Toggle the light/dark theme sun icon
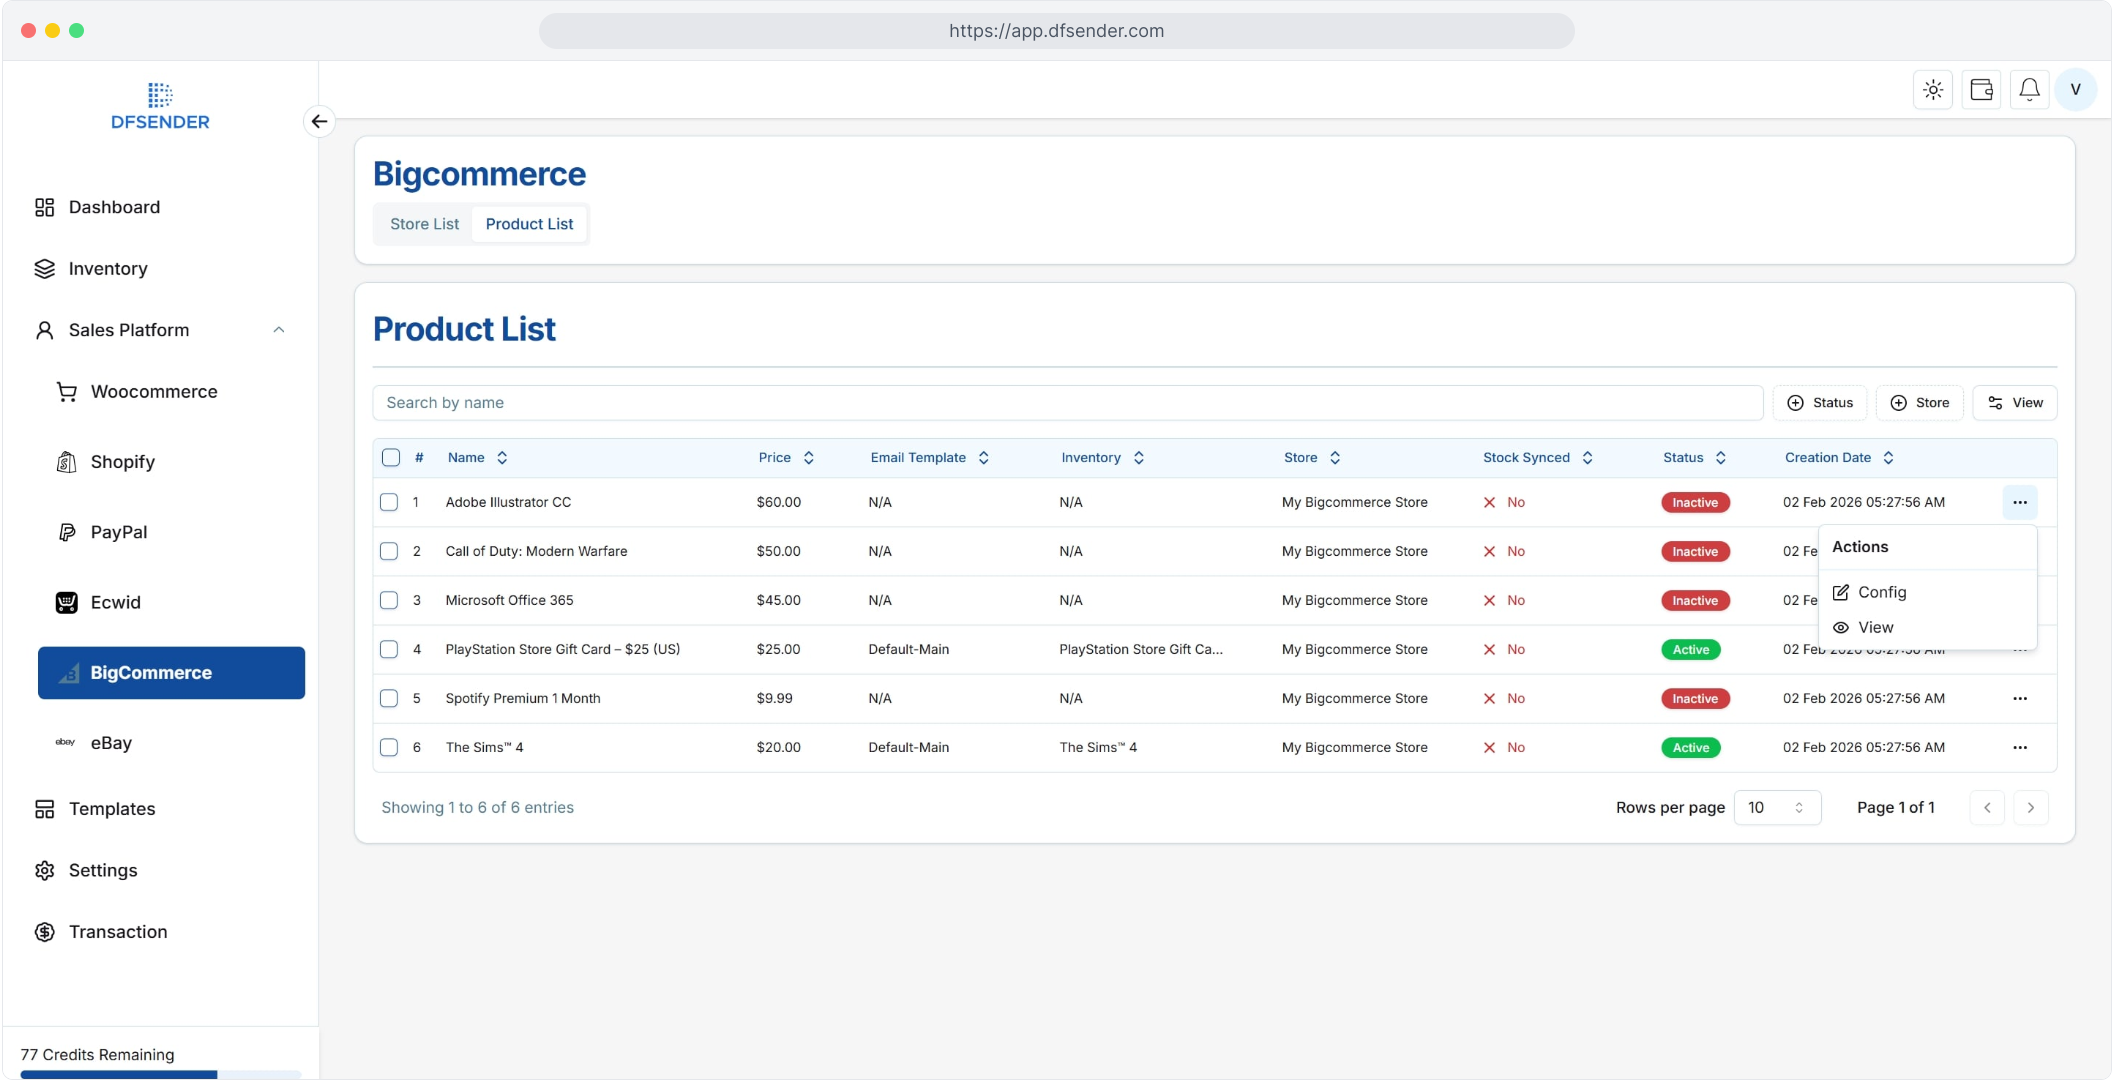 point(1933,90)
